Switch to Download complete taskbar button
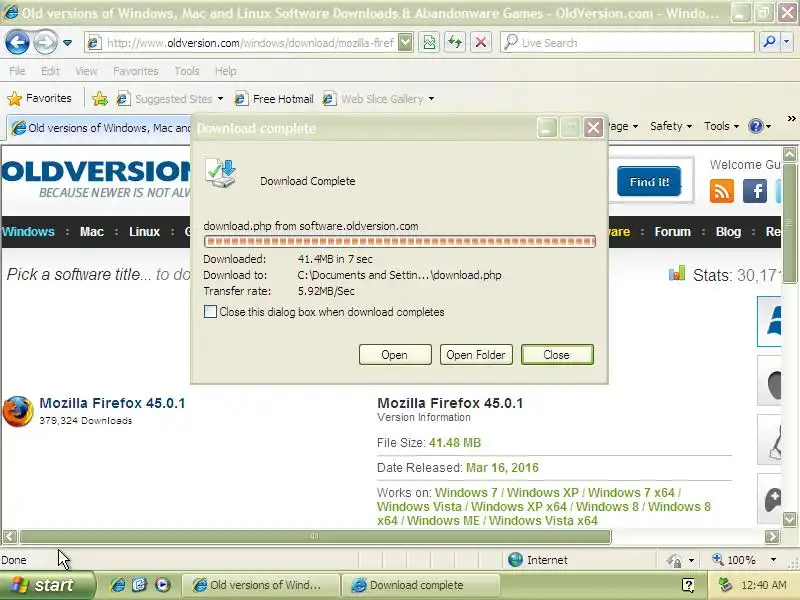Viewport: 800px width, 600px height. (420, 585)
